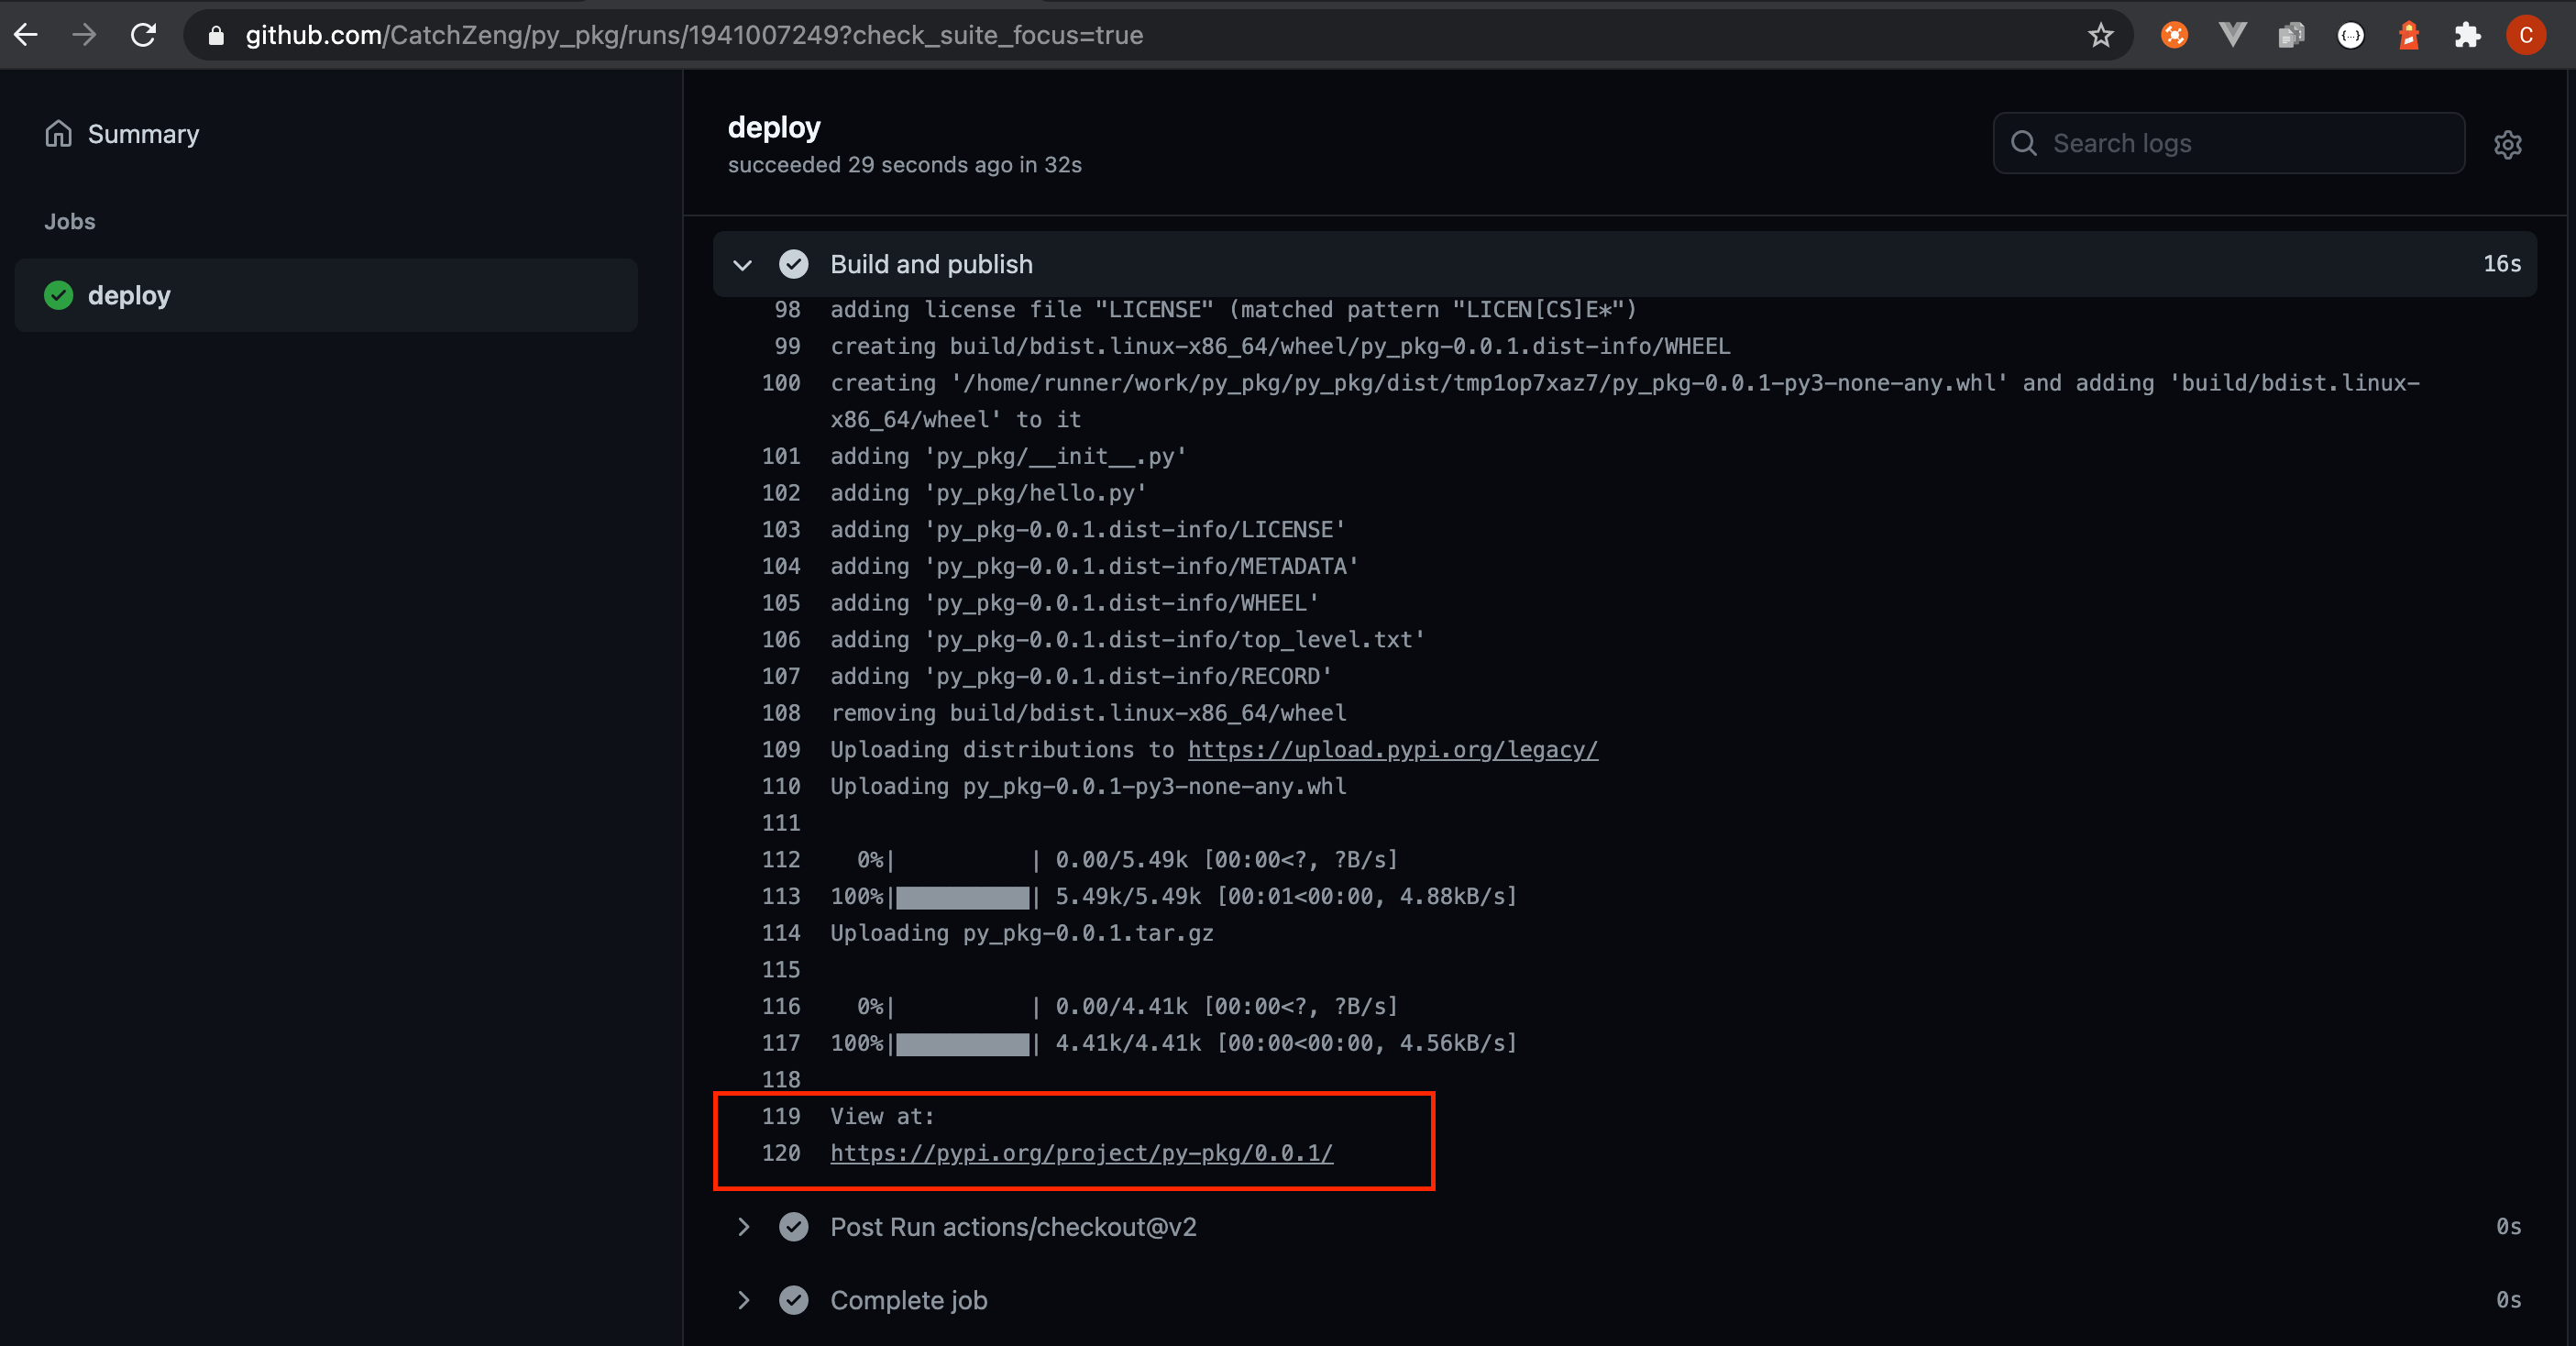The image size is (2576, 1346).
Task: Open the upload.pypi.org/legacy link
Action: [x=1392, y=749]
